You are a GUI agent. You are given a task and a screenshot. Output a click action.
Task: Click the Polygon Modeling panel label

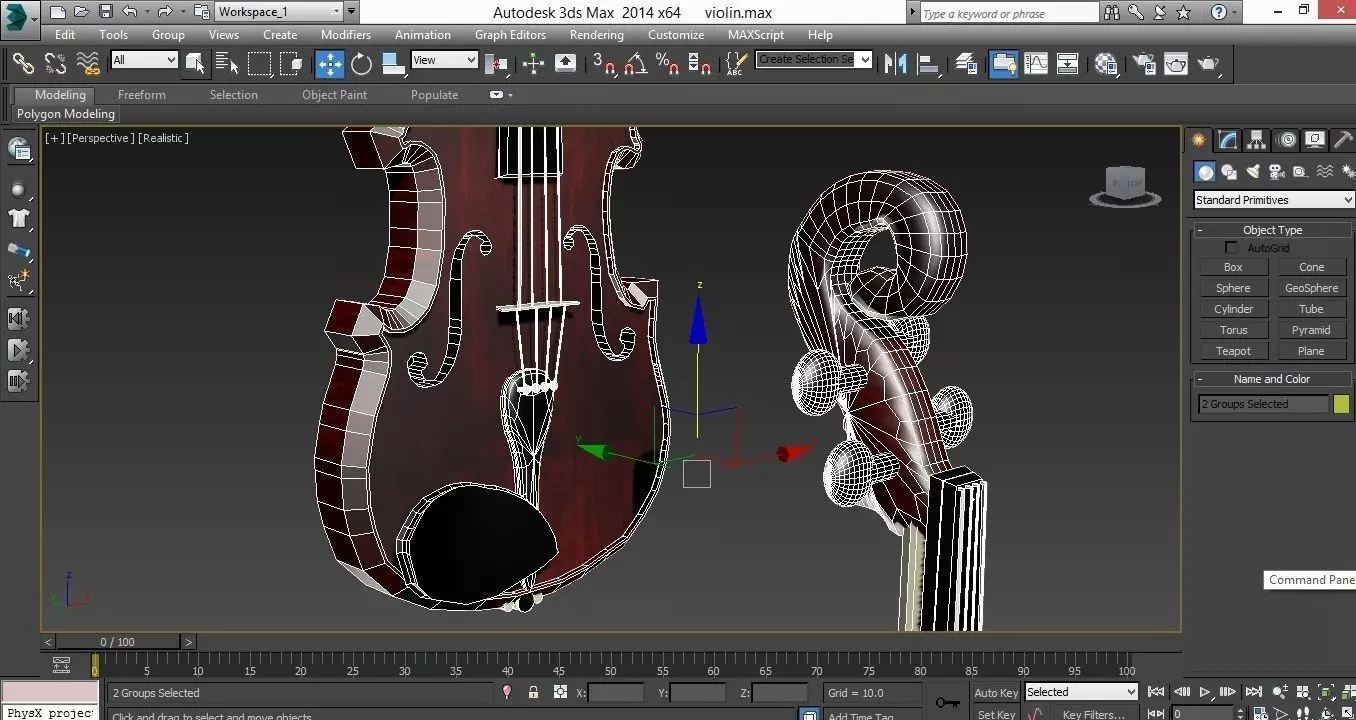[x=66, y=114]
